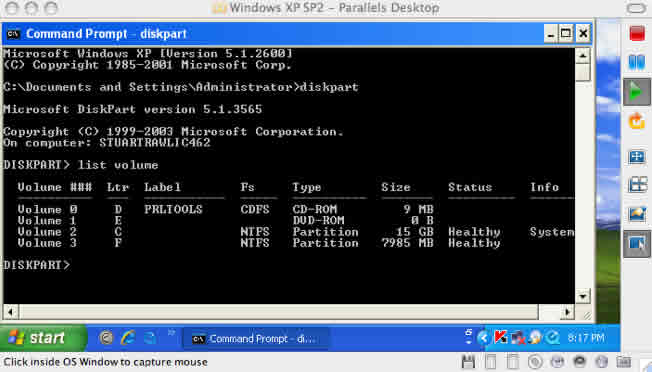The width and height of the screenshot is (652, 372).
Task: Click the last DISKPART> prompt line
Action: tap(37, 265)
